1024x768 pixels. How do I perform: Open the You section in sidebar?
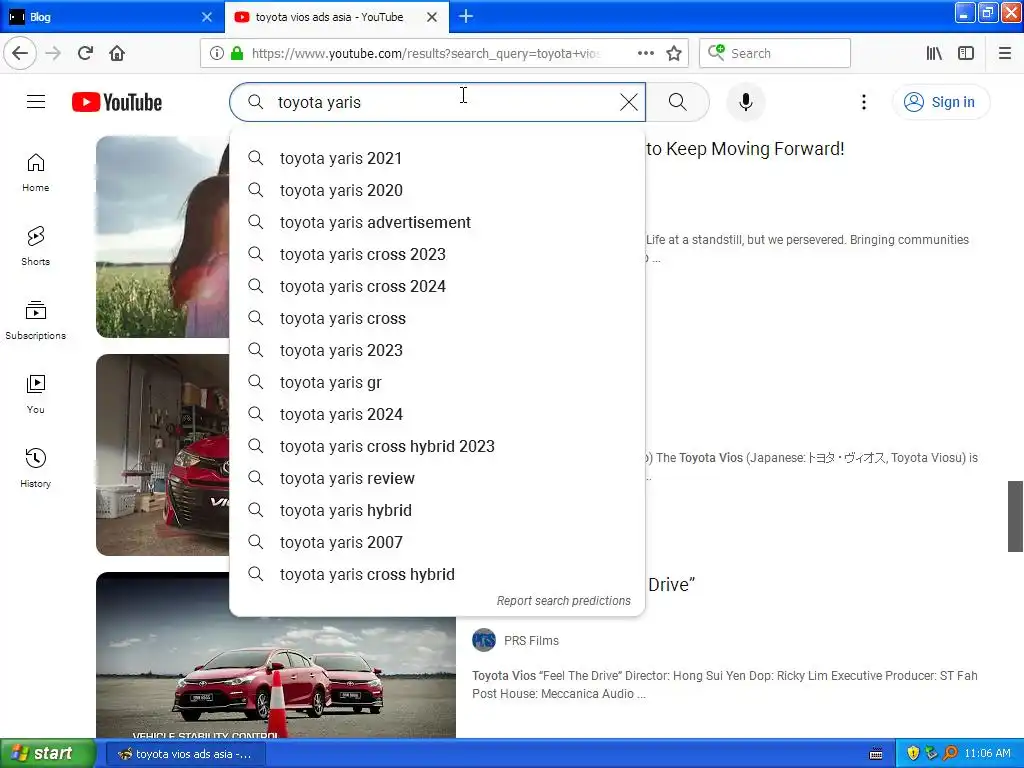[x=35, y=394]
